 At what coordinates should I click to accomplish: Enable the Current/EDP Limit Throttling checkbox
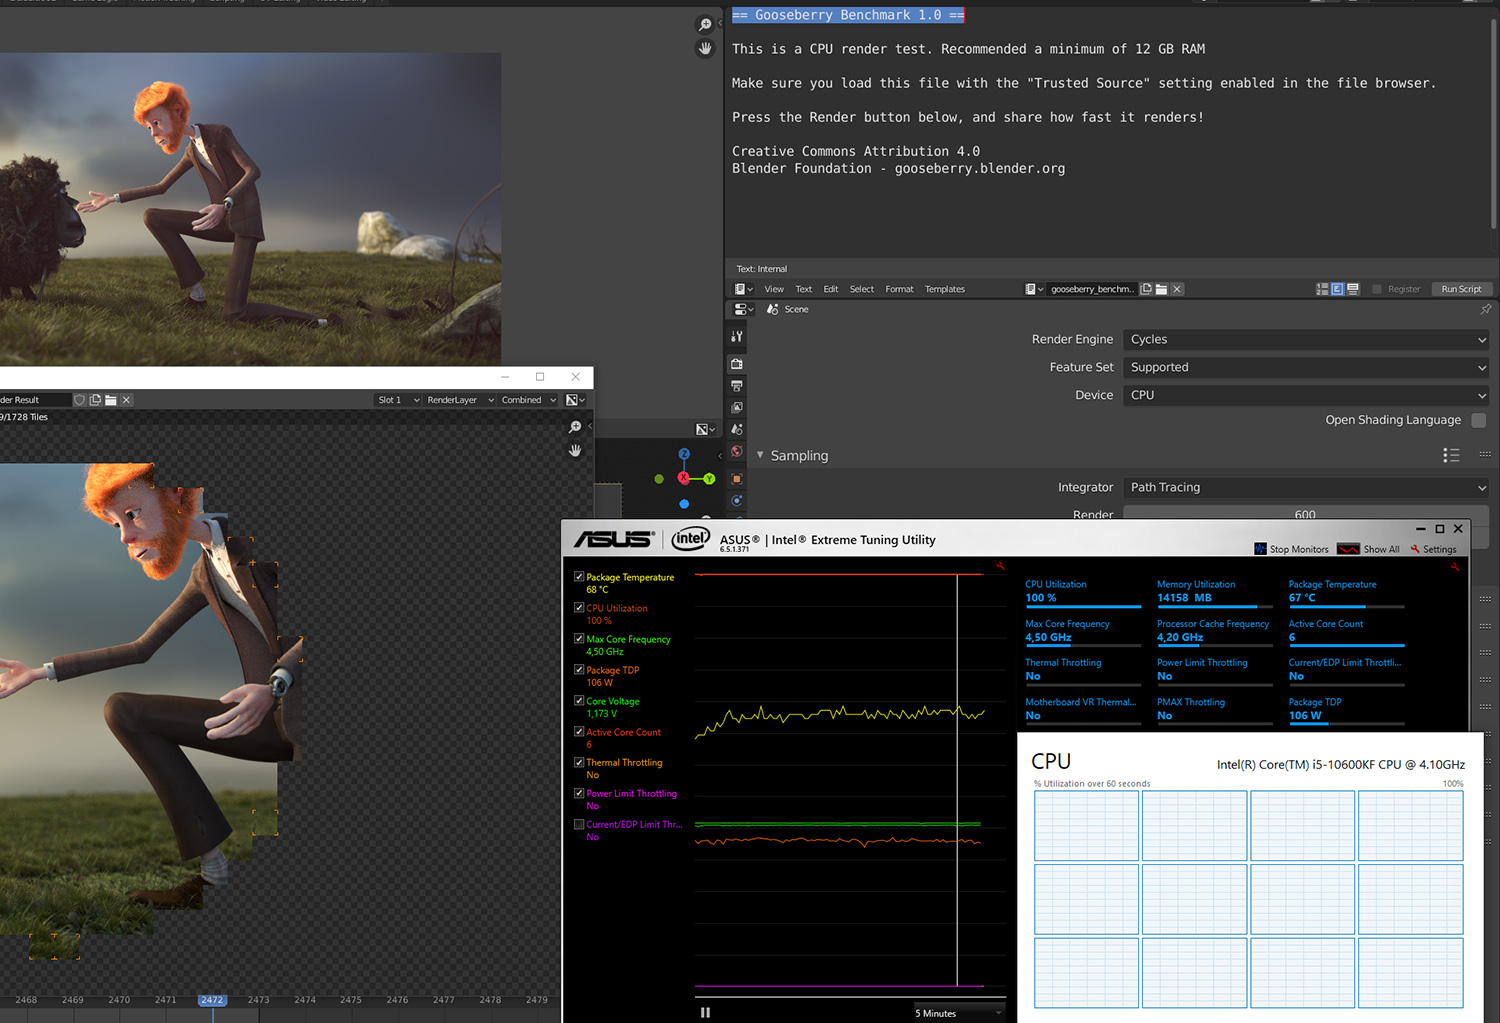[579, 824]
